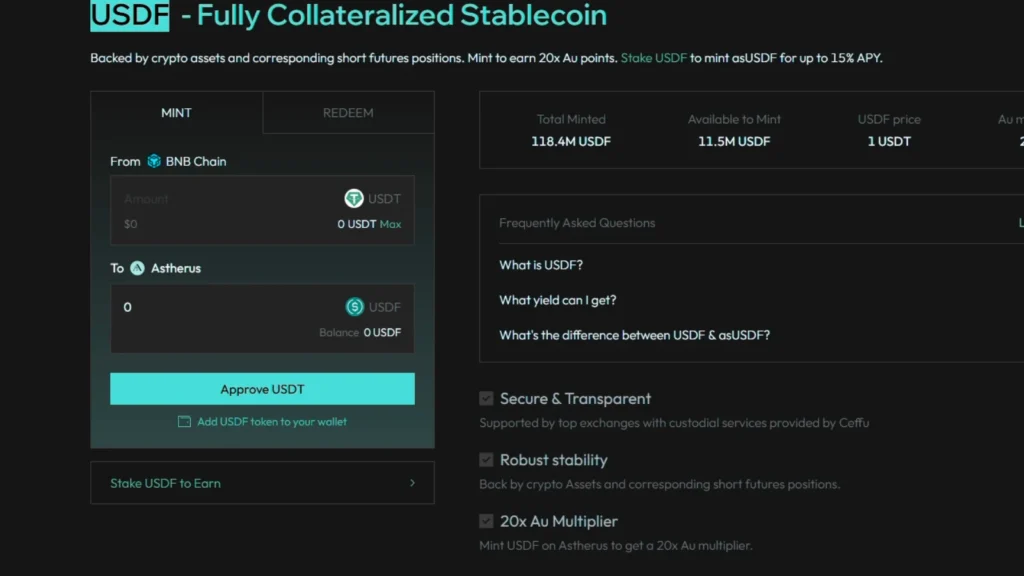This screenshot has width=1024, height=576.
Task: Switch to the MINT tab
Action: tap(176, 113)
